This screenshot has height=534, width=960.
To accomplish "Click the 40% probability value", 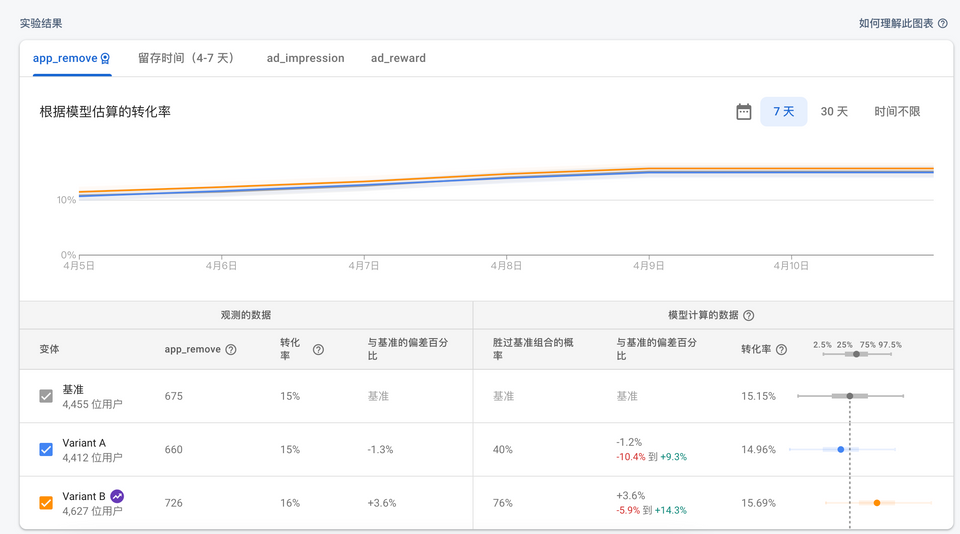I will [x=503, y=449].
